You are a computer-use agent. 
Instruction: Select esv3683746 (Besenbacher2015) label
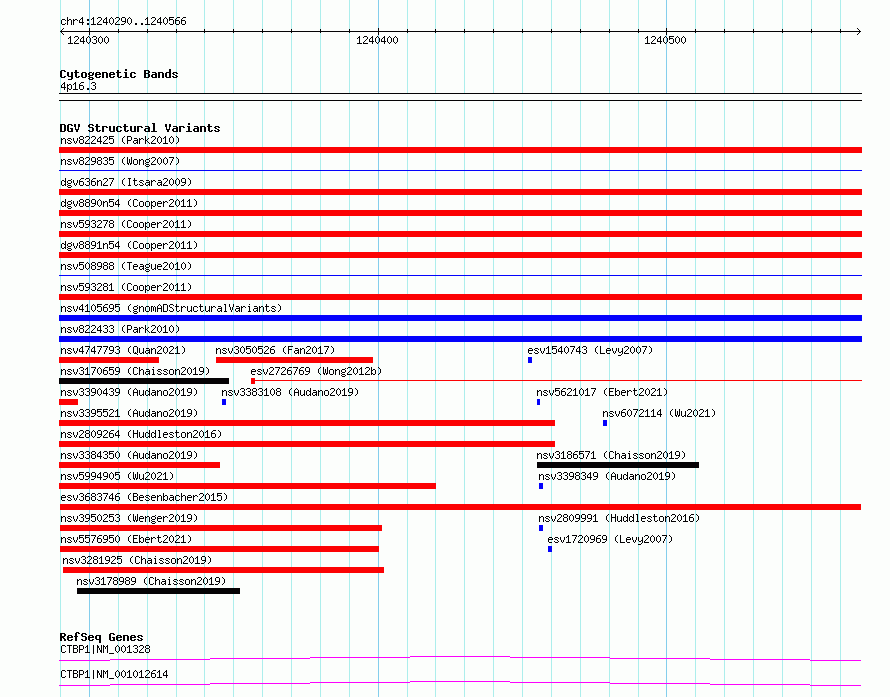(144, 497)
